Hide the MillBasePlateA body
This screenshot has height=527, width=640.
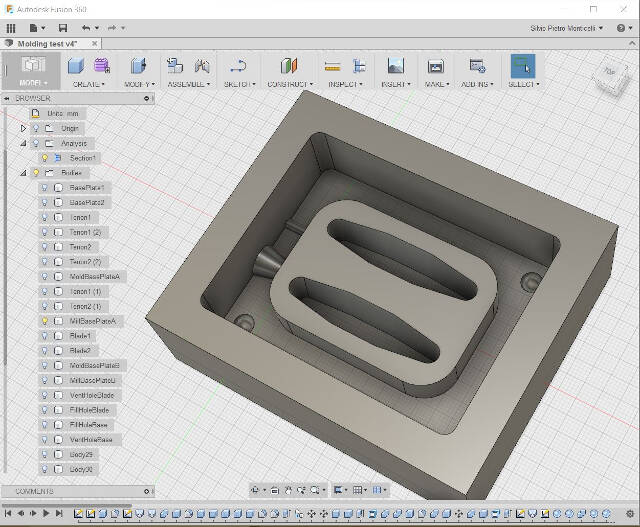pos(45,321)
